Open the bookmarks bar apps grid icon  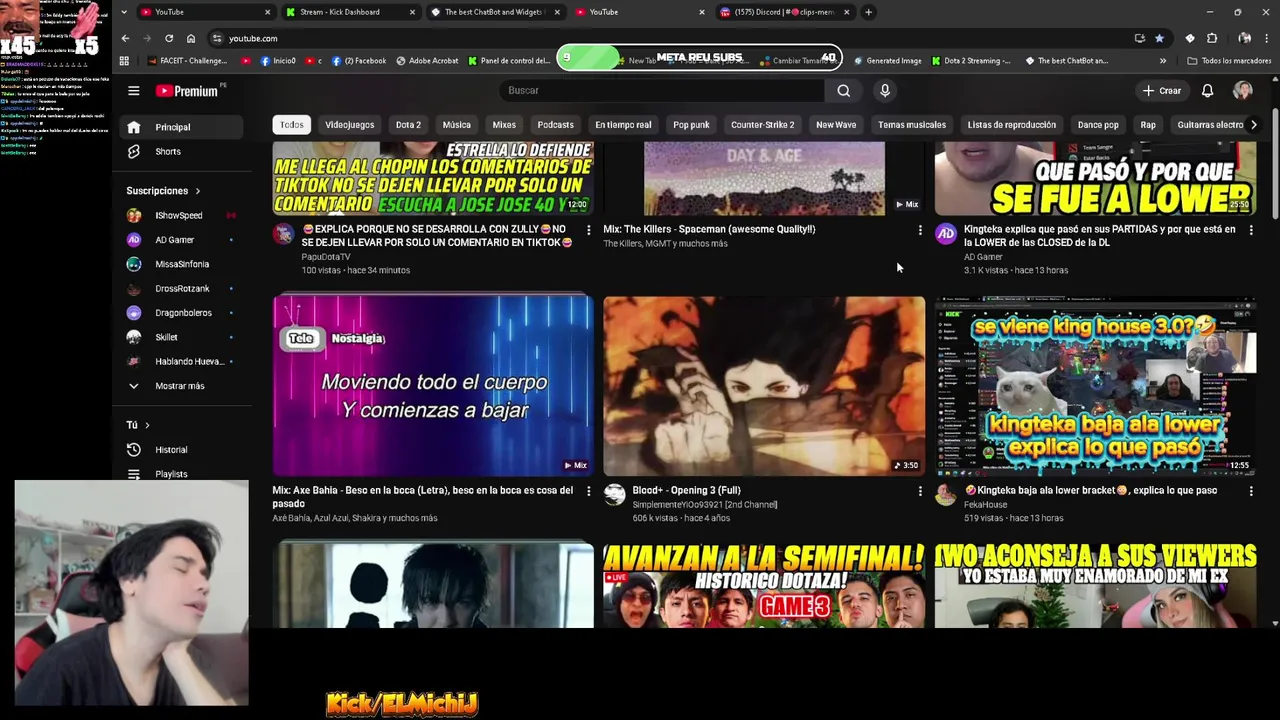point(124,60)
